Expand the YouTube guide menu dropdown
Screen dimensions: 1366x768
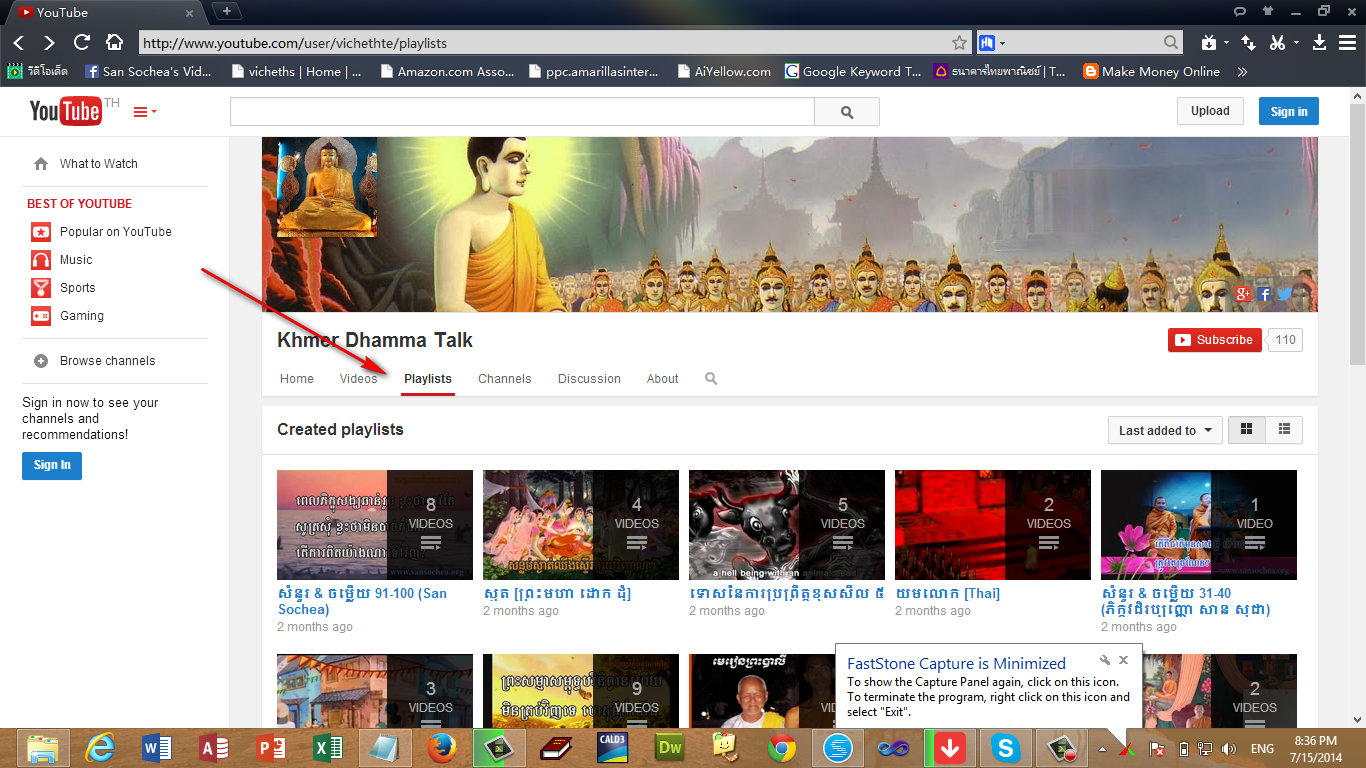click(x=145, y=112)
